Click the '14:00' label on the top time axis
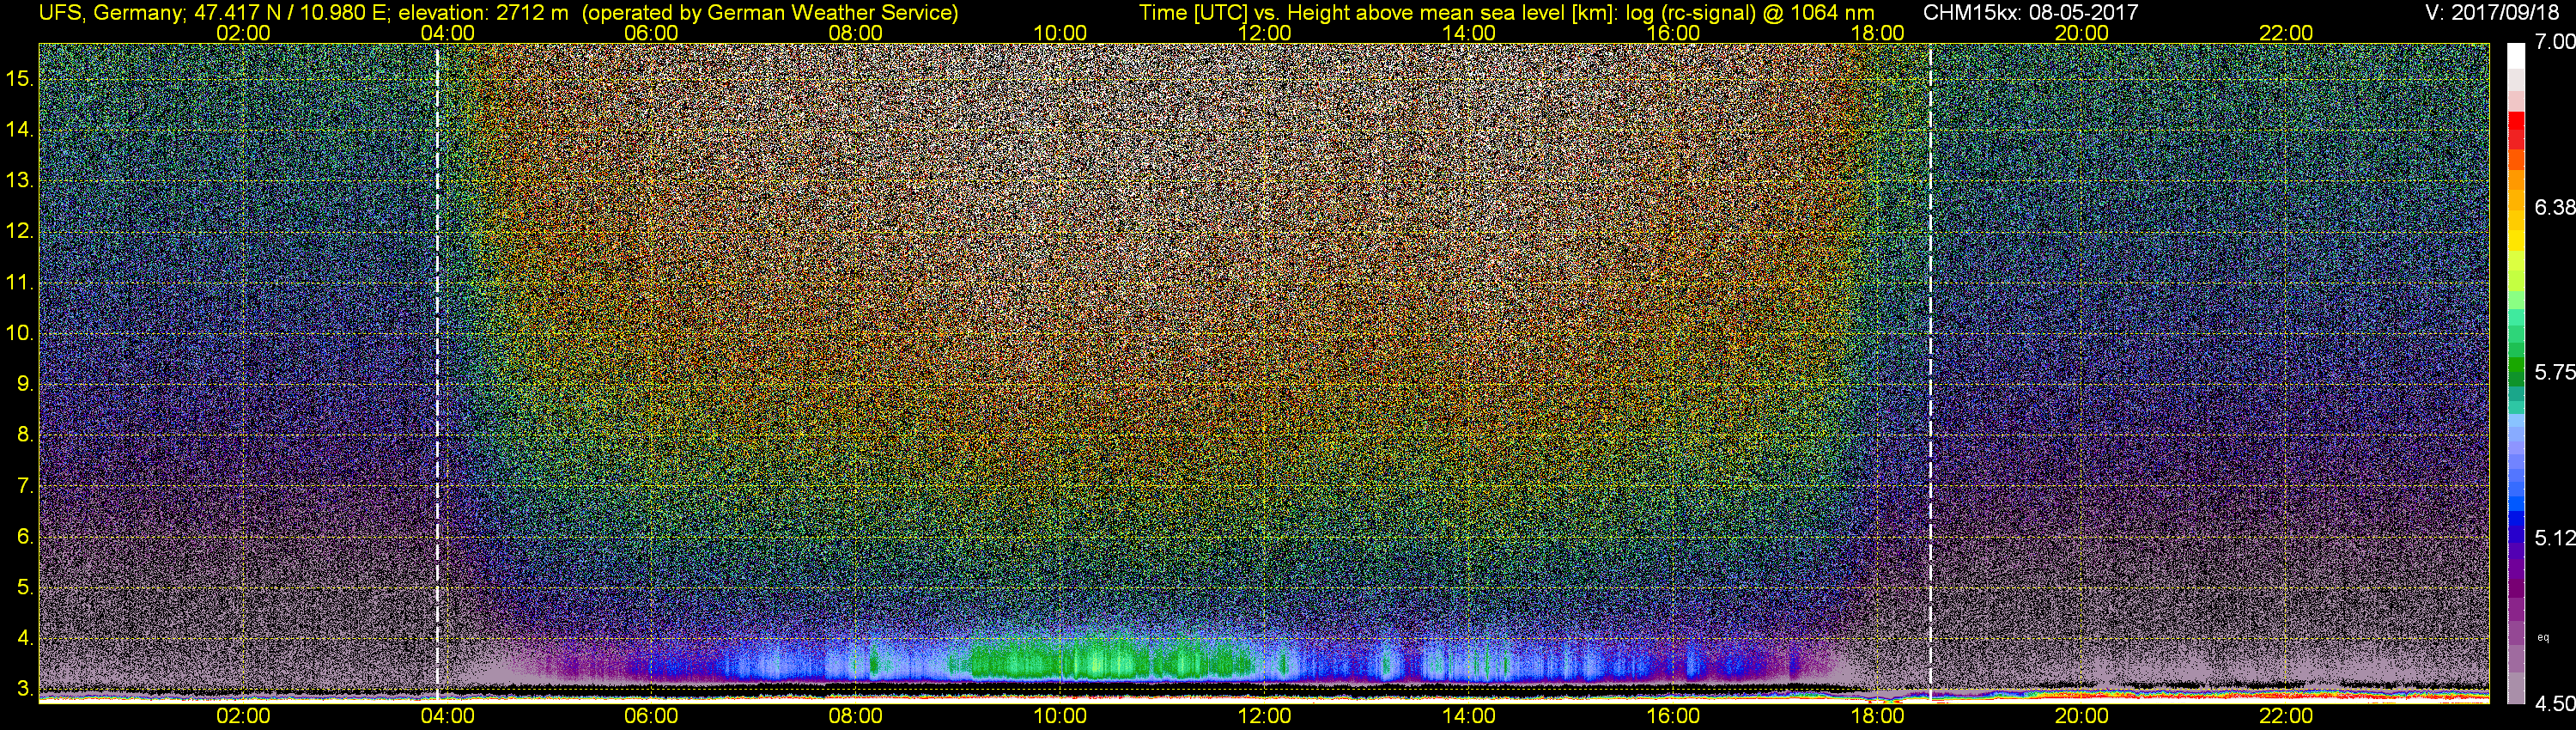 tap(1469, 33)
